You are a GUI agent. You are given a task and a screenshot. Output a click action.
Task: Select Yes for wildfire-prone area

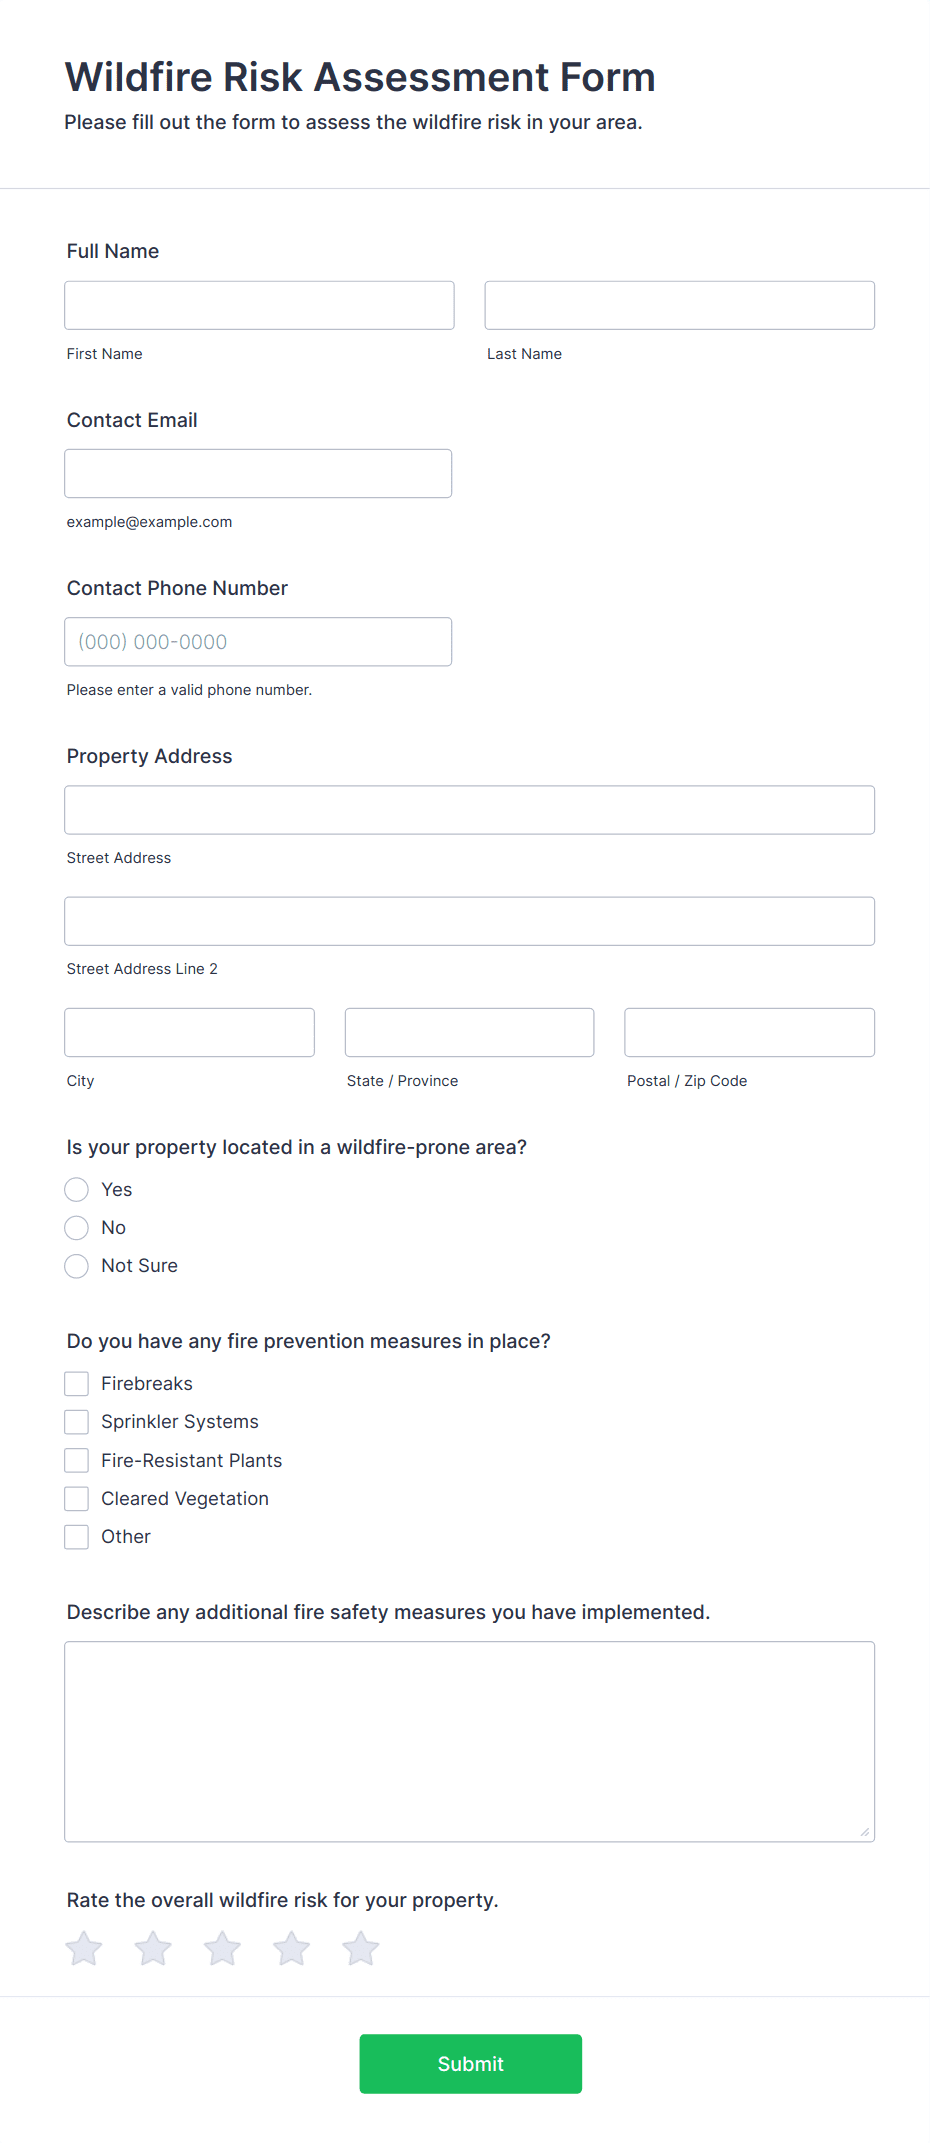pos(77,1189)
